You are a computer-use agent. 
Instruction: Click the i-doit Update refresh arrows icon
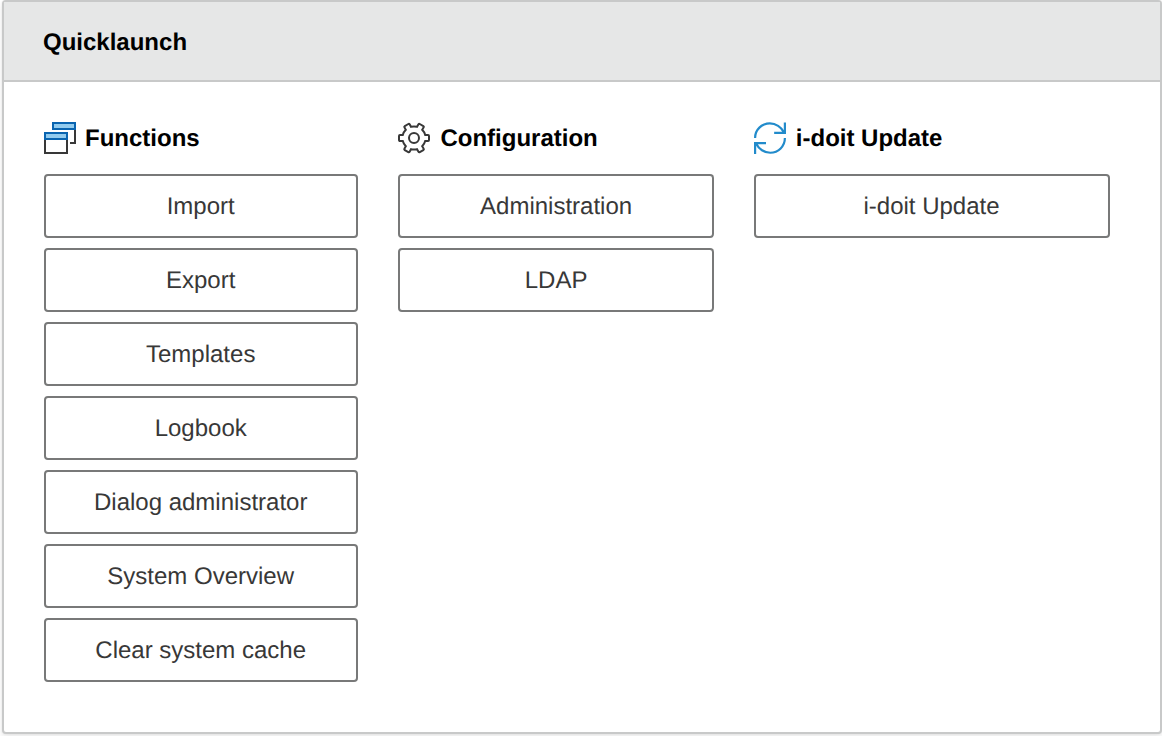pyautogui.click(x=770, y=138)
